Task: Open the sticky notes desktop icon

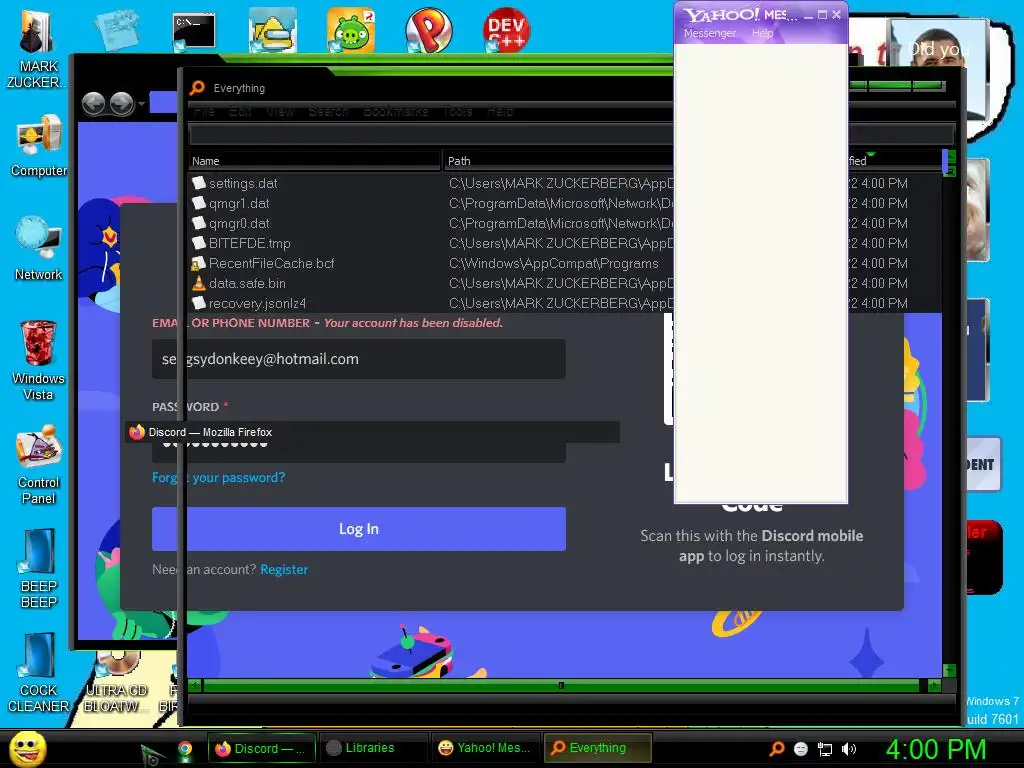Action: coord(116,30)
